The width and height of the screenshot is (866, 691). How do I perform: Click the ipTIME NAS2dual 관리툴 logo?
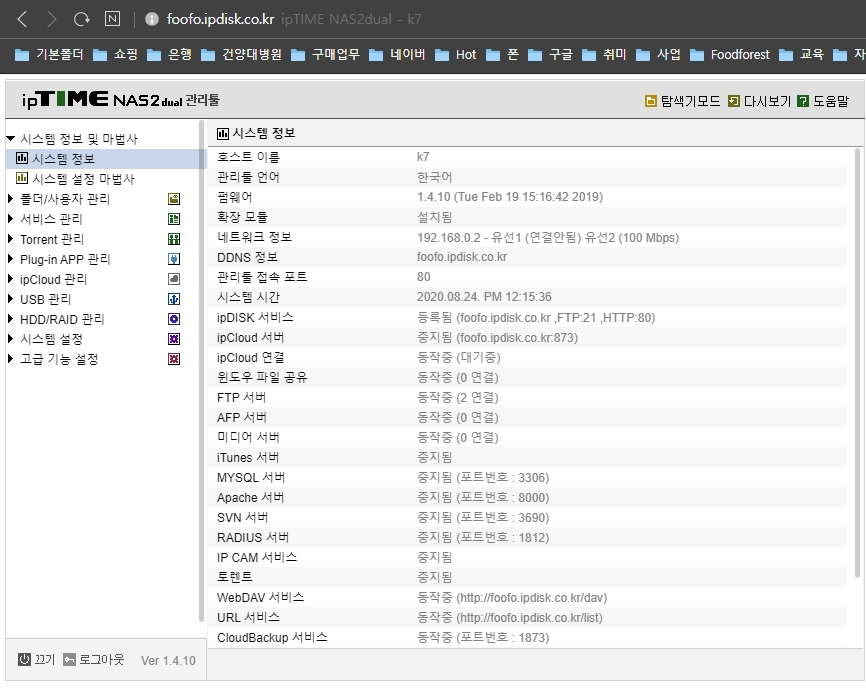point(120,99)
